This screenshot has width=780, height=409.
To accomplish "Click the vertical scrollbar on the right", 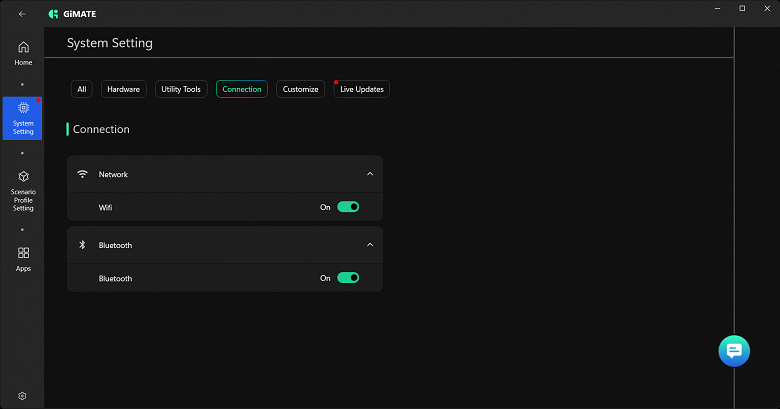I will click(735, 200).
